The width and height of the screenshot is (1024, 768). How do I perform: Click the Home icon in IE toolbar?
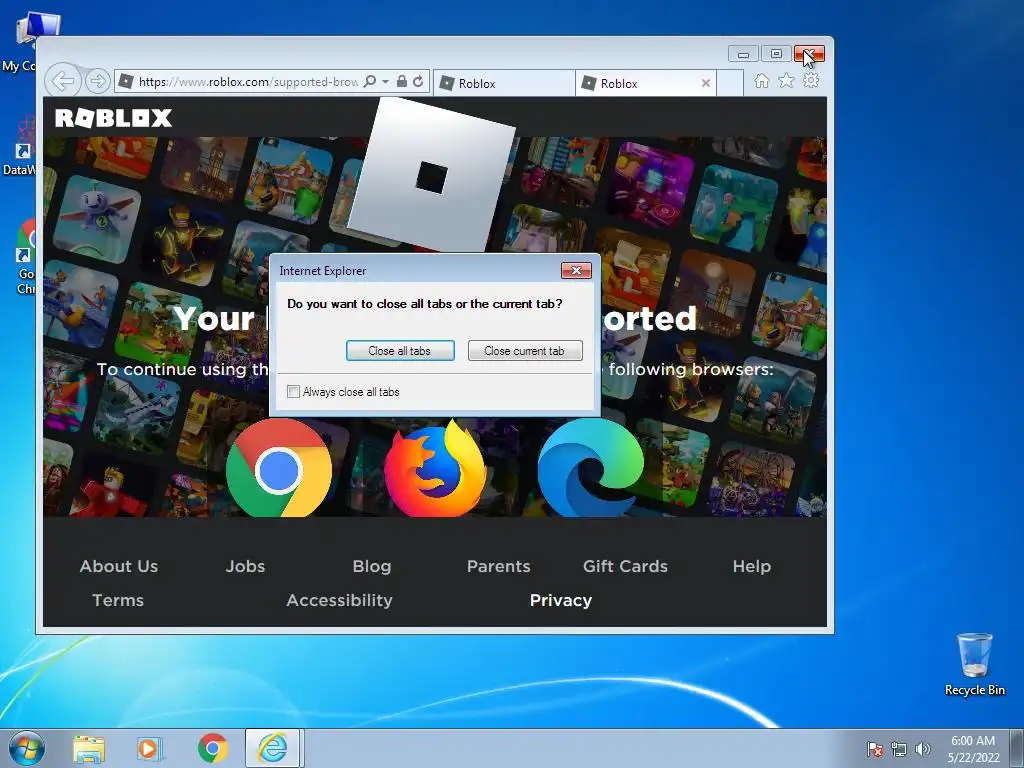[761, 80]
